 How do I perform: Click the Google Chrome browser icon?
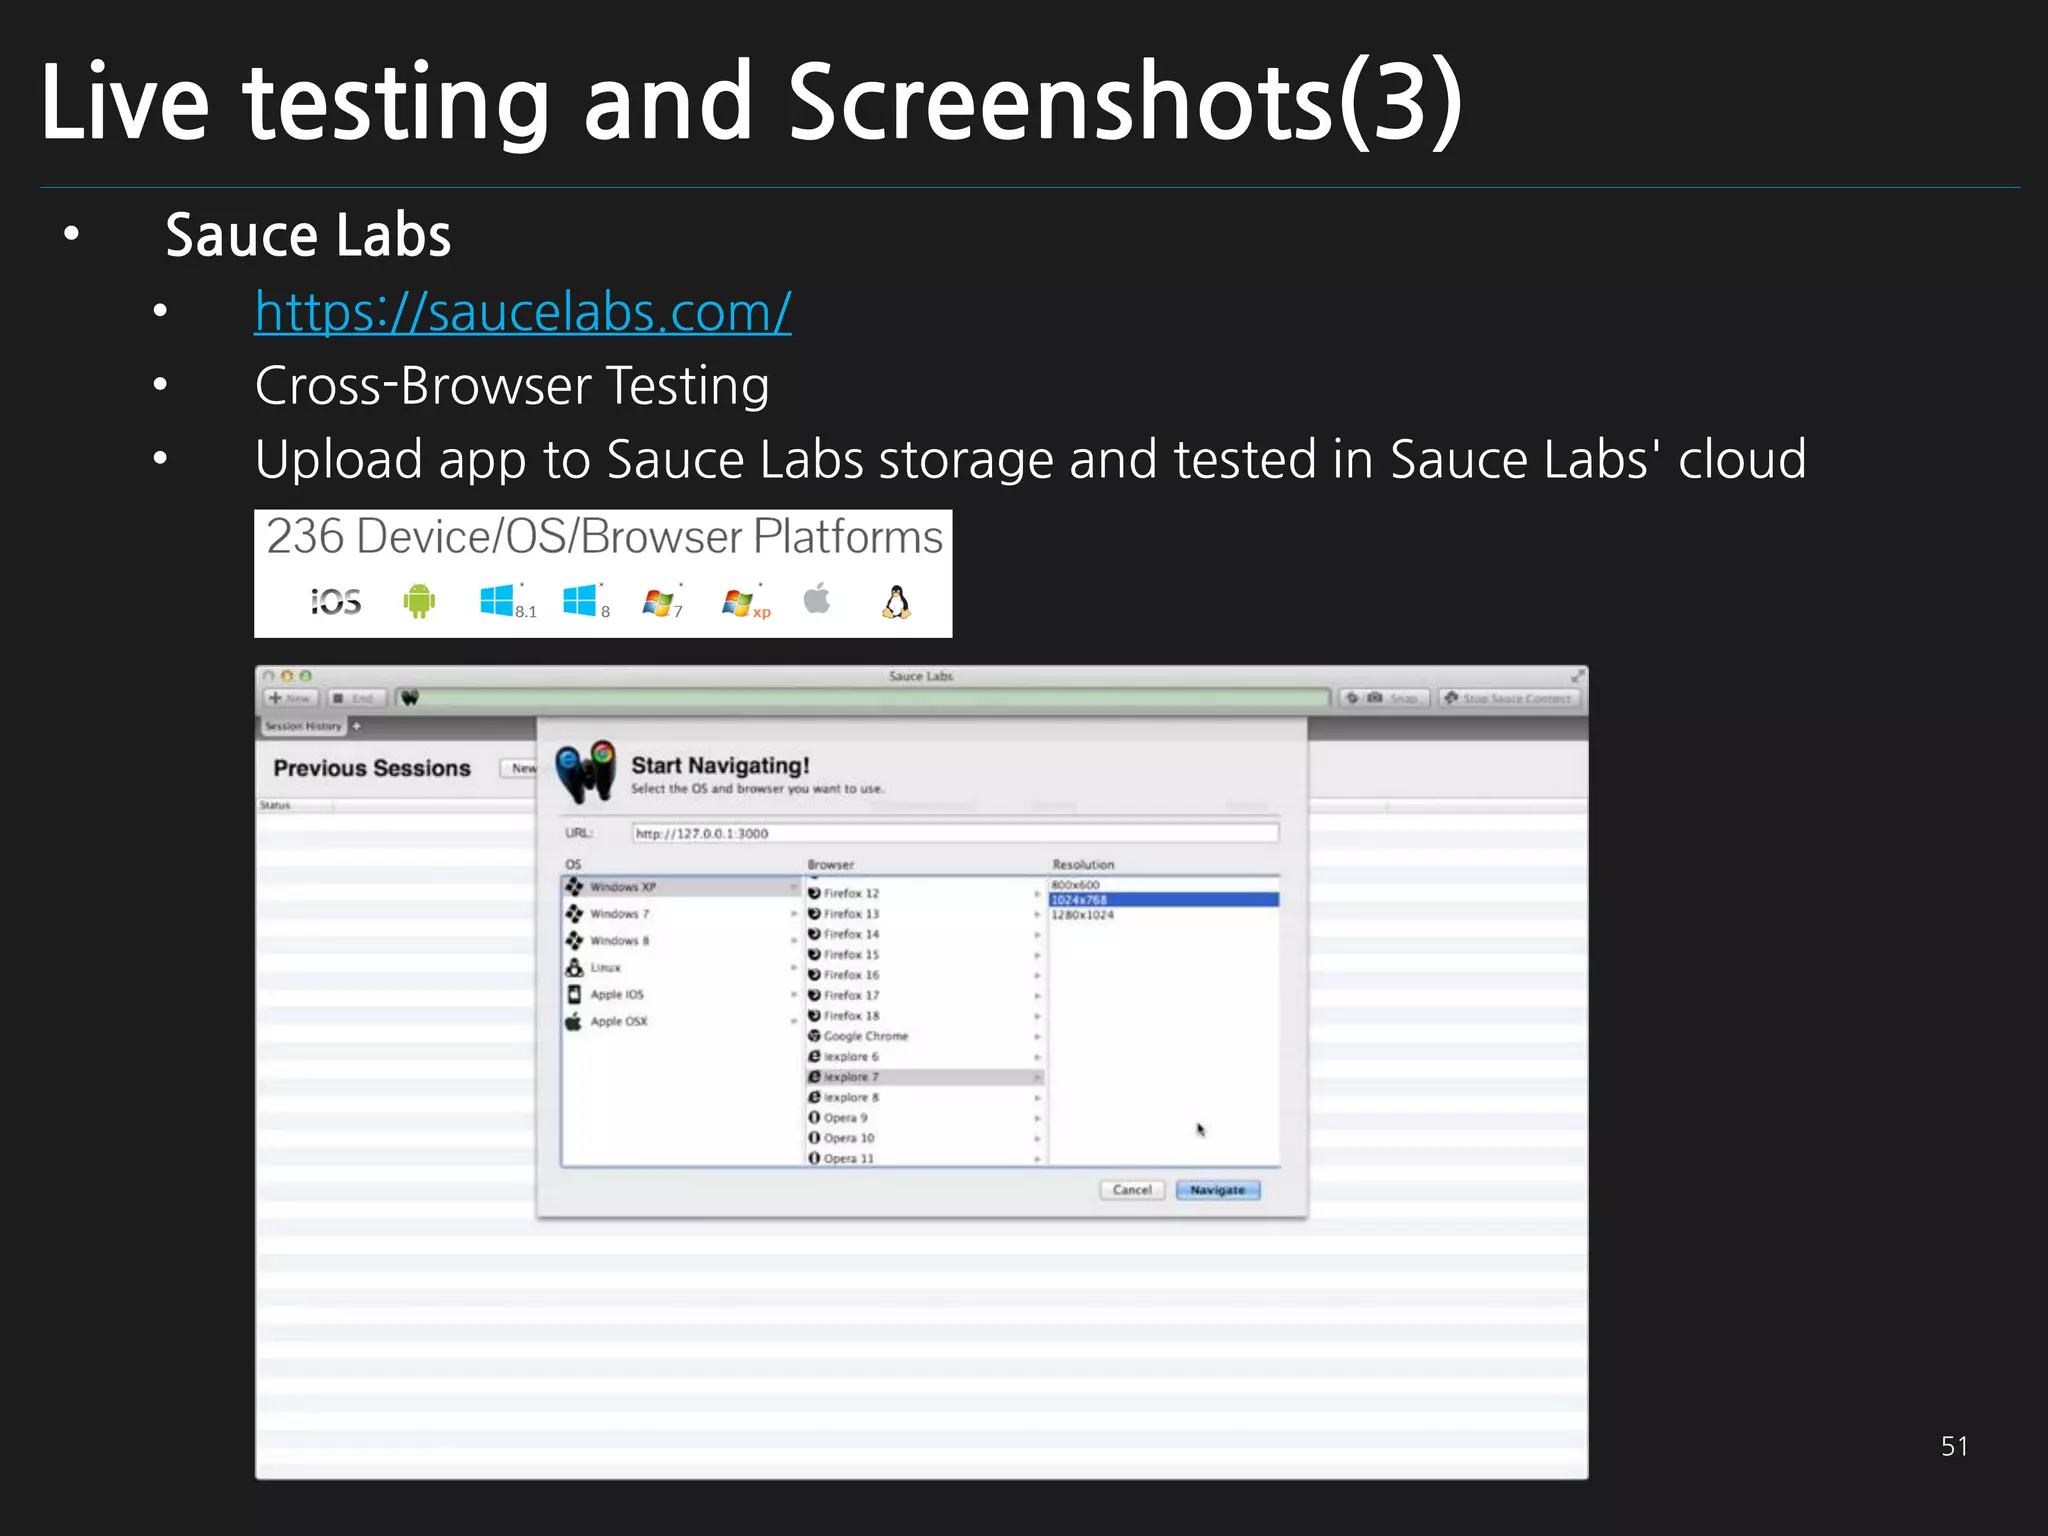[x=814, y=1036]
